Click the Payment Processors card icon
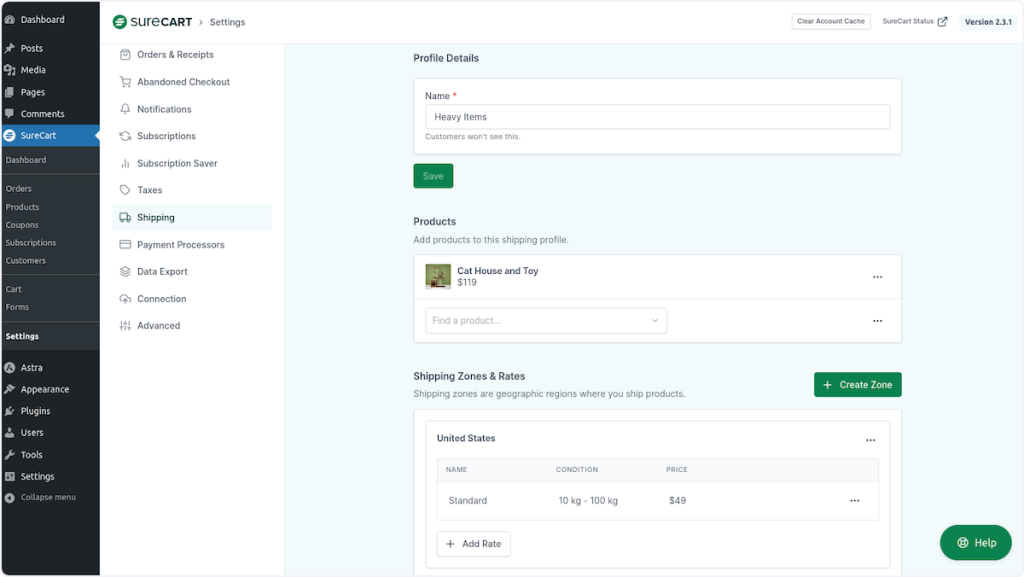 (x=125, y=245)
